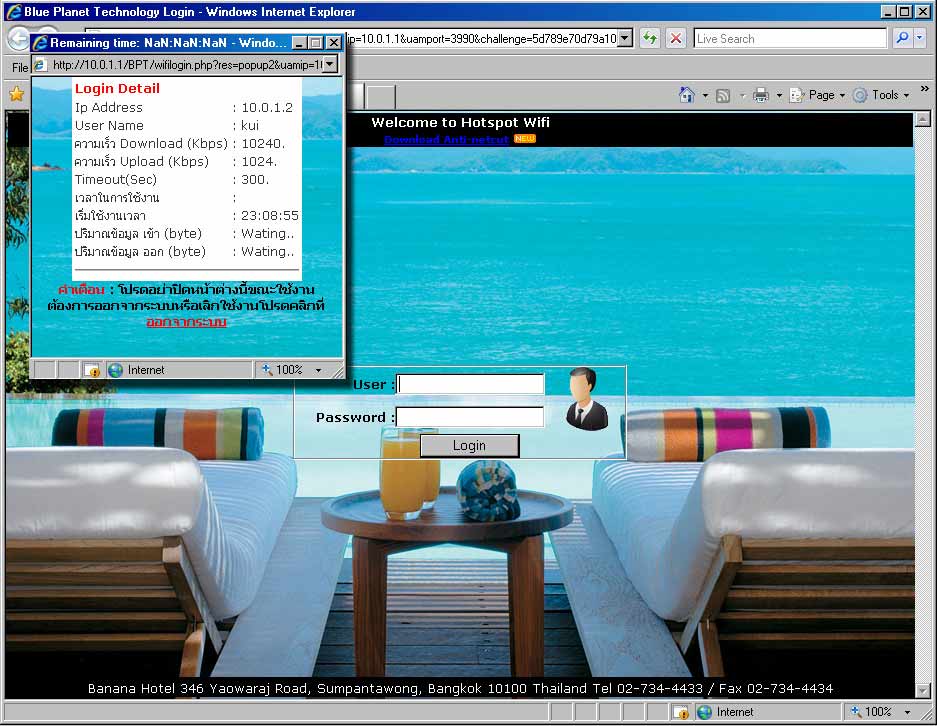The height and width of the screenshot is (726, 937).
Task: Click the start time value 23:08:55
Action: [x=270, y=216]
